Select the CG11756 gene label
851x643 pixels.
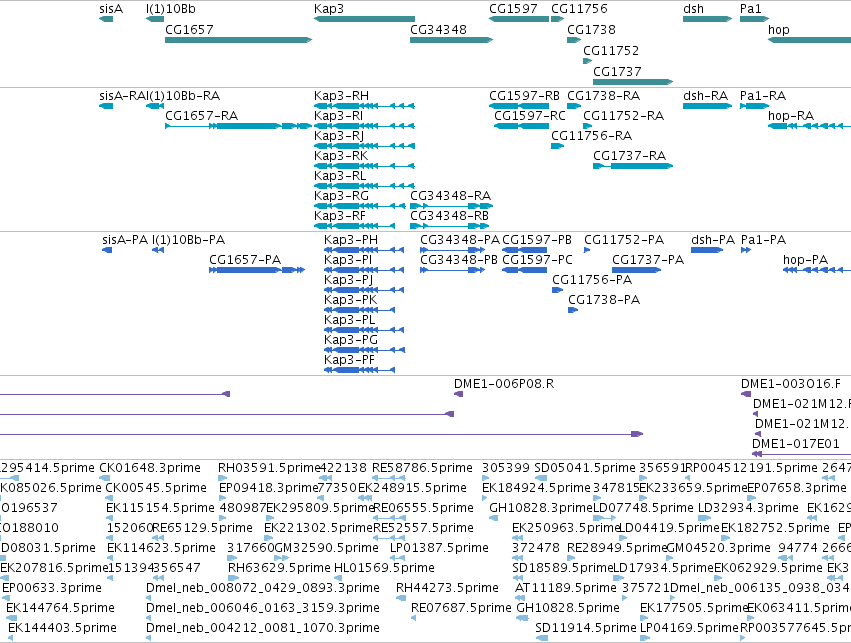(579, 9)
